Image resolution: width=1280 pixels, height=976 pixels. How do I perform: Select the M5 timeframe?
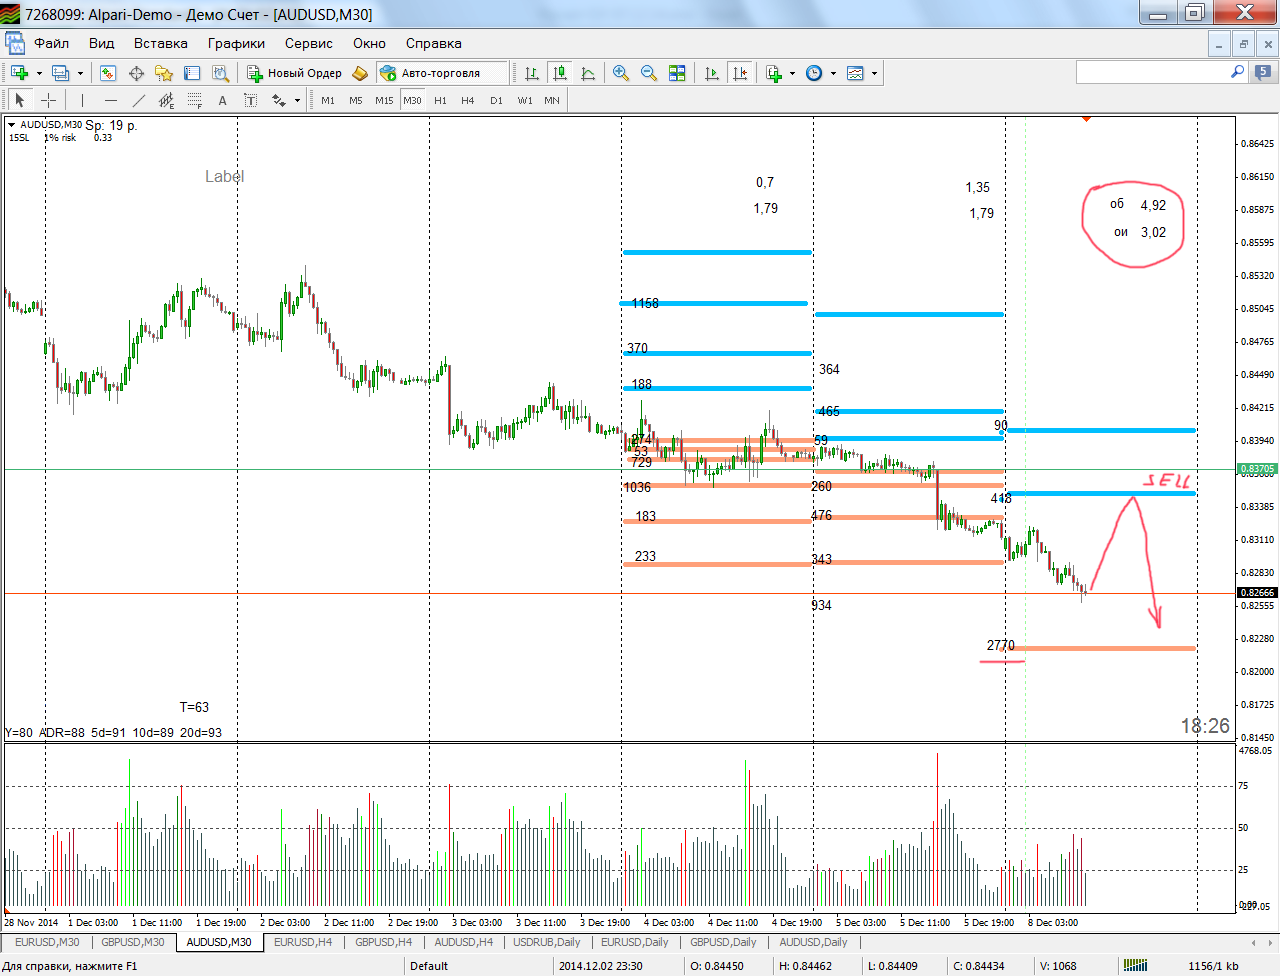coord(356,100)
